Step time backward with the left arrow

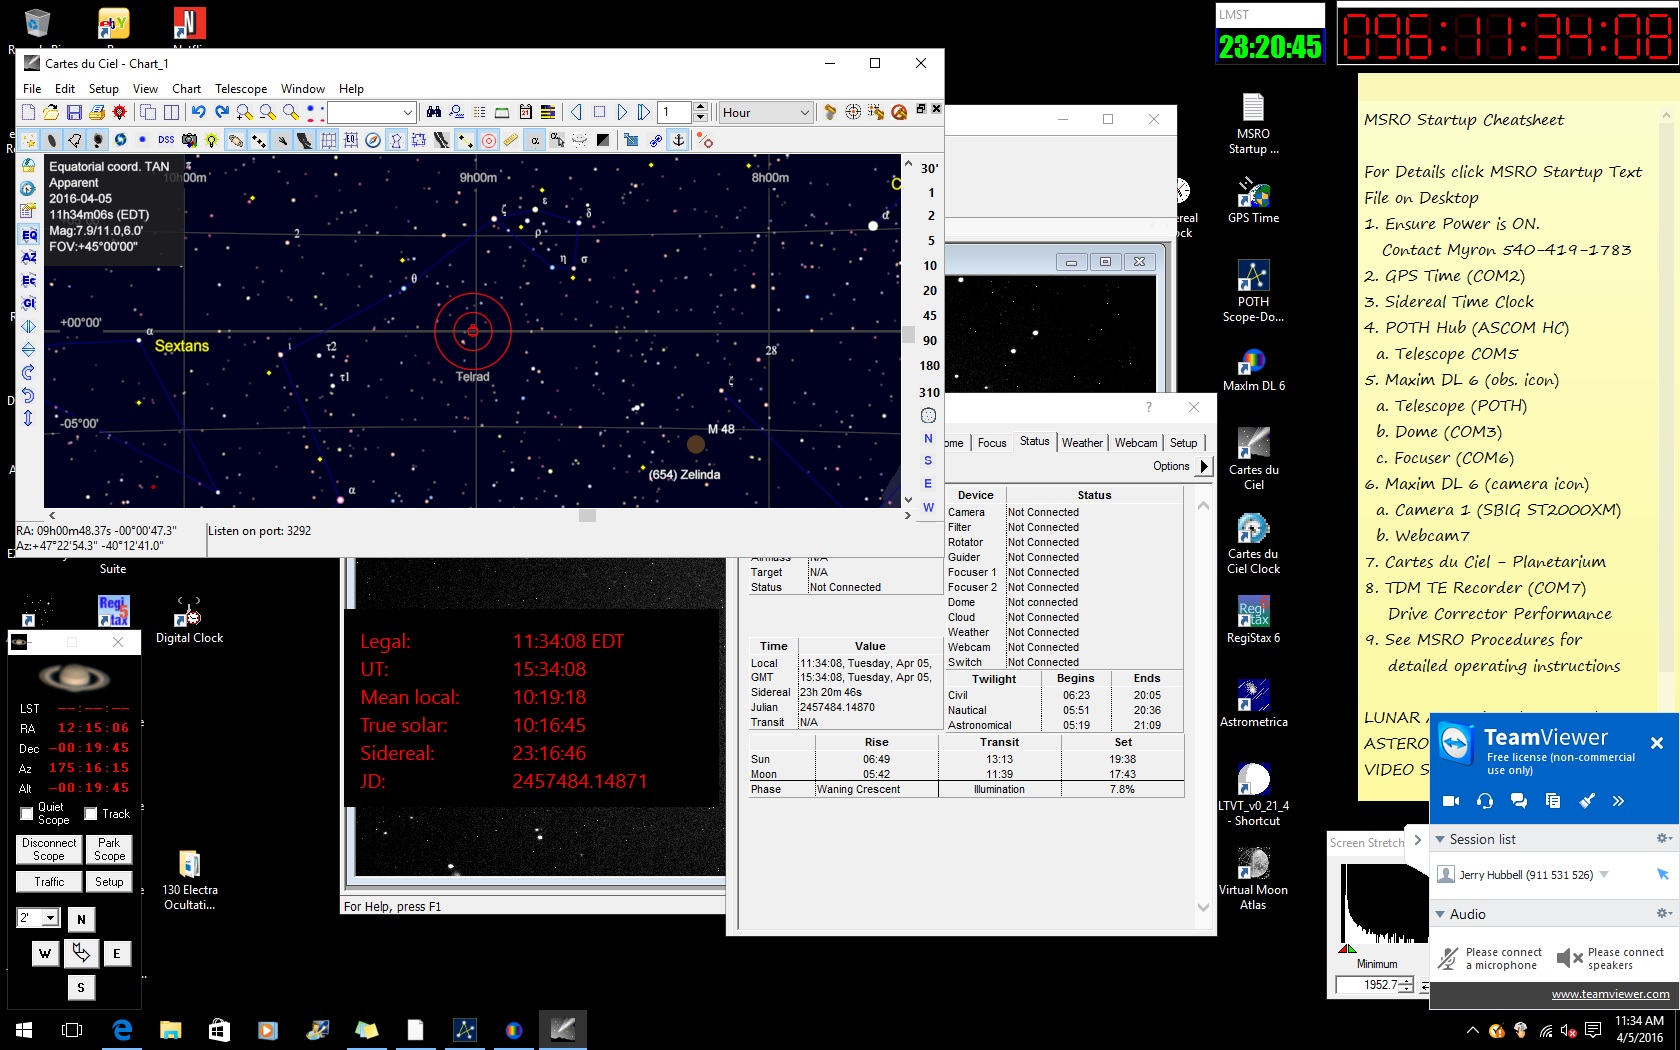pos(576,112)
